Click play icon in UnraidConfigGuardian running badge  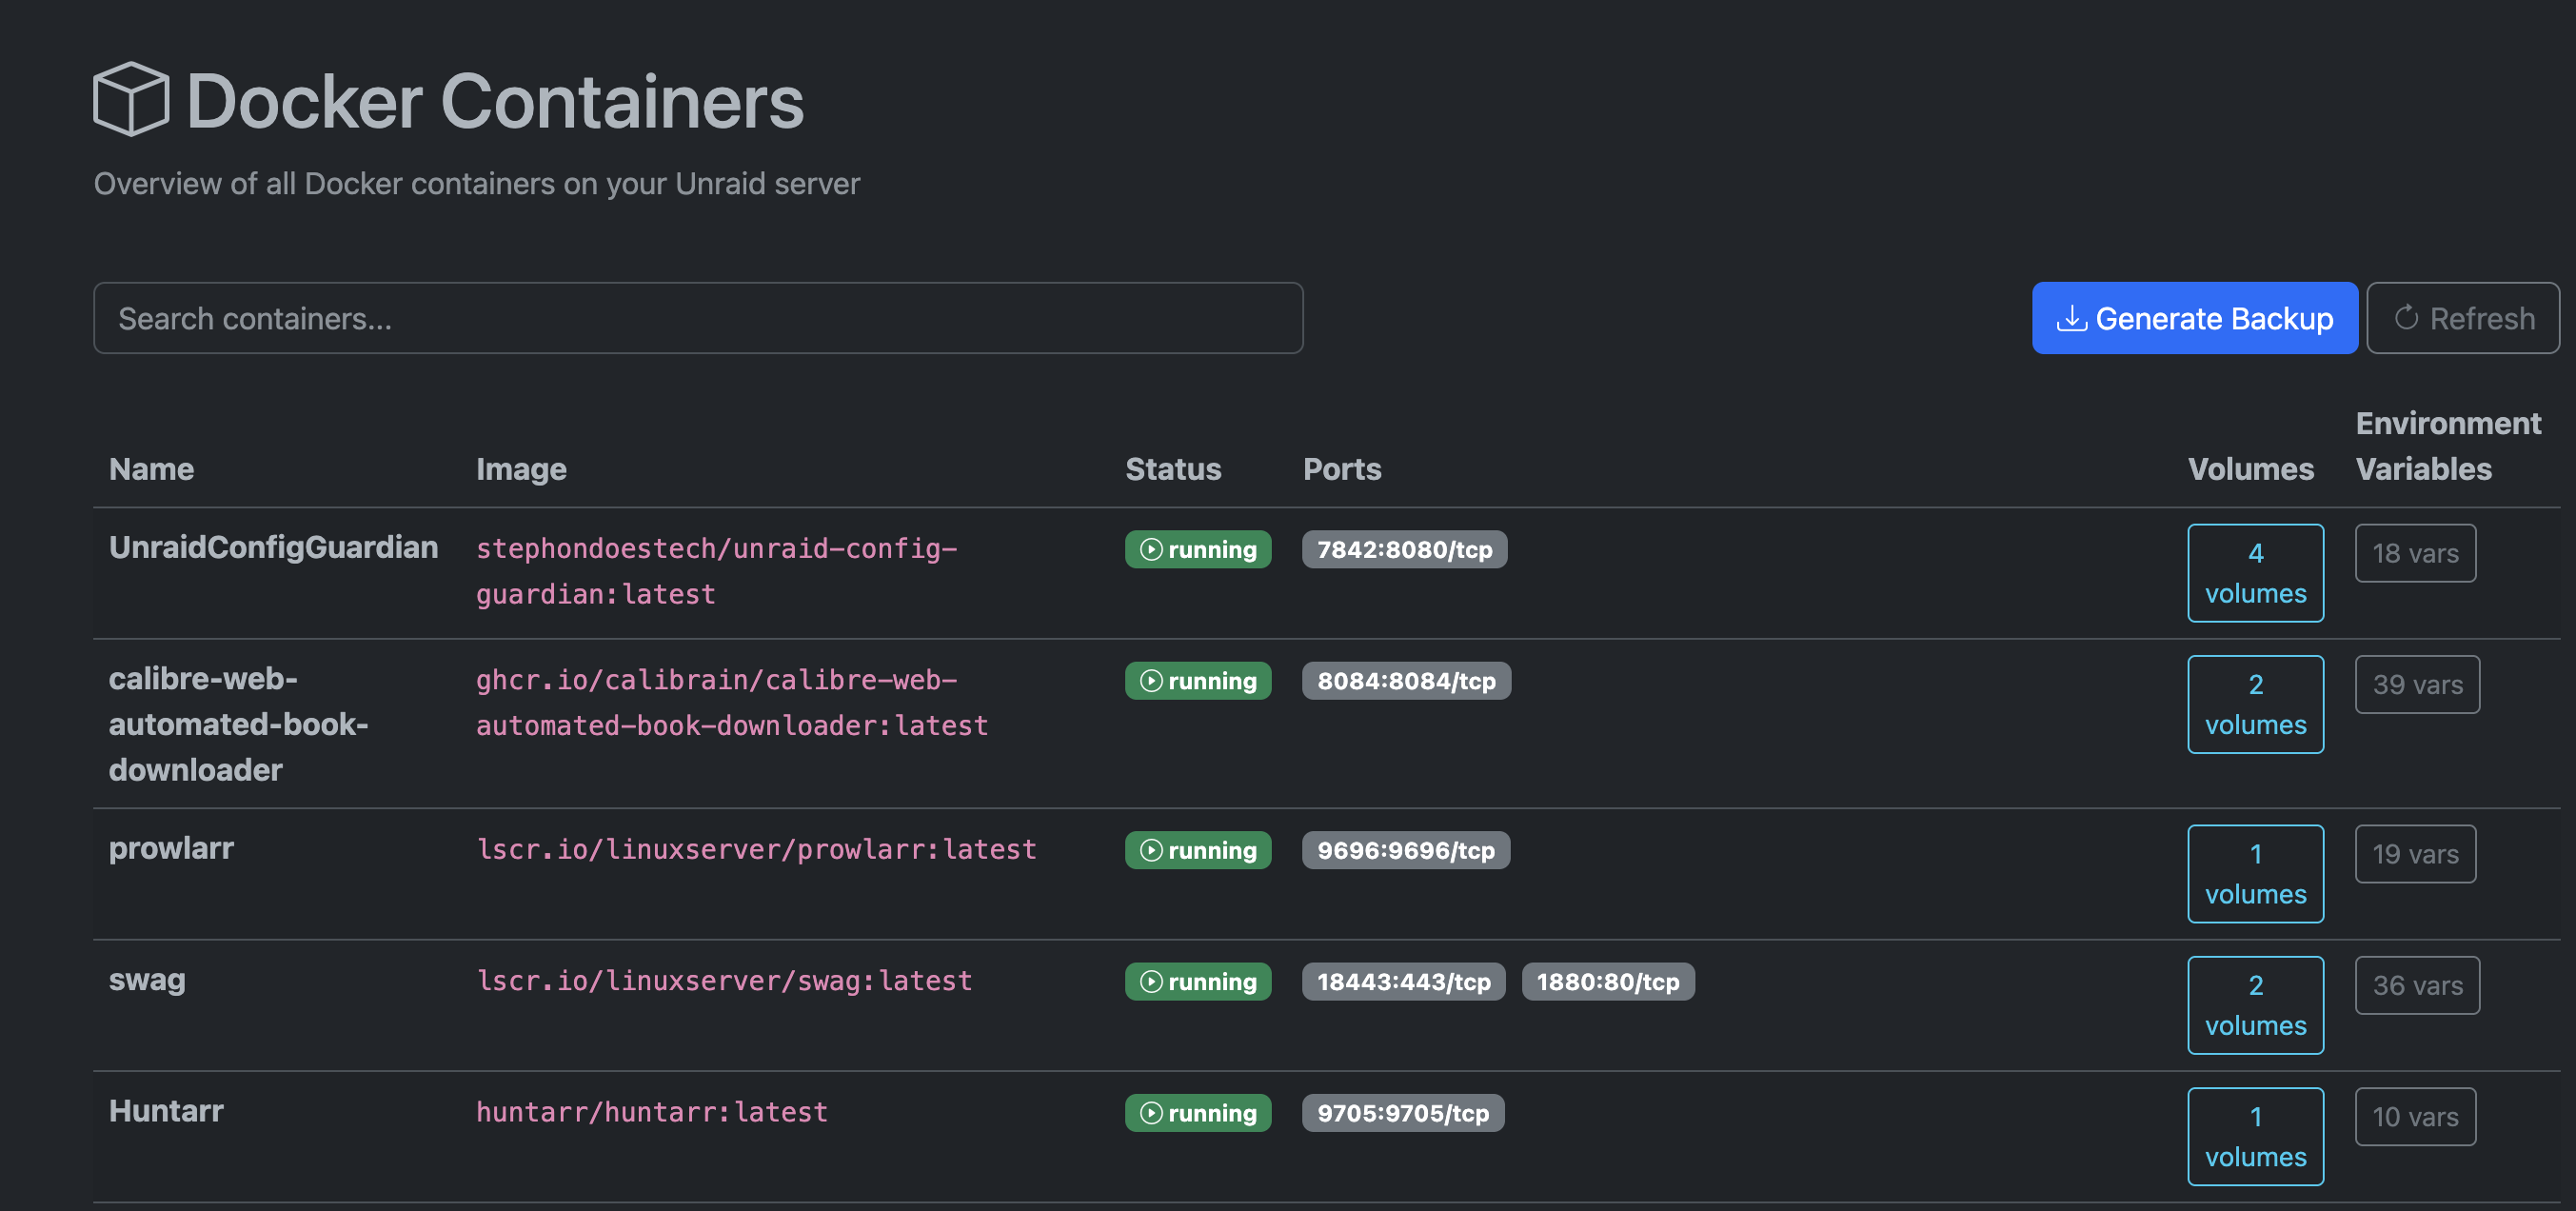pos(1151,550)
